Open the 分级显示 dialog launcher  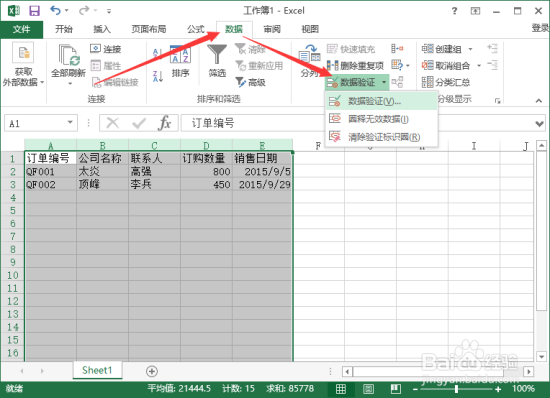497,101
